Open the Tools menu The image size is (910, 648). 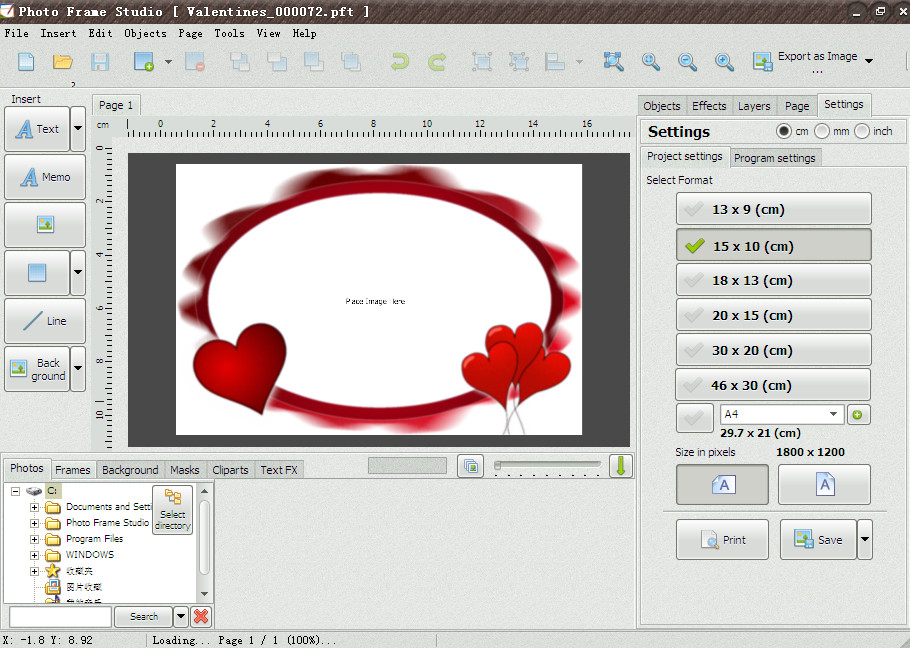click(229, 33)
